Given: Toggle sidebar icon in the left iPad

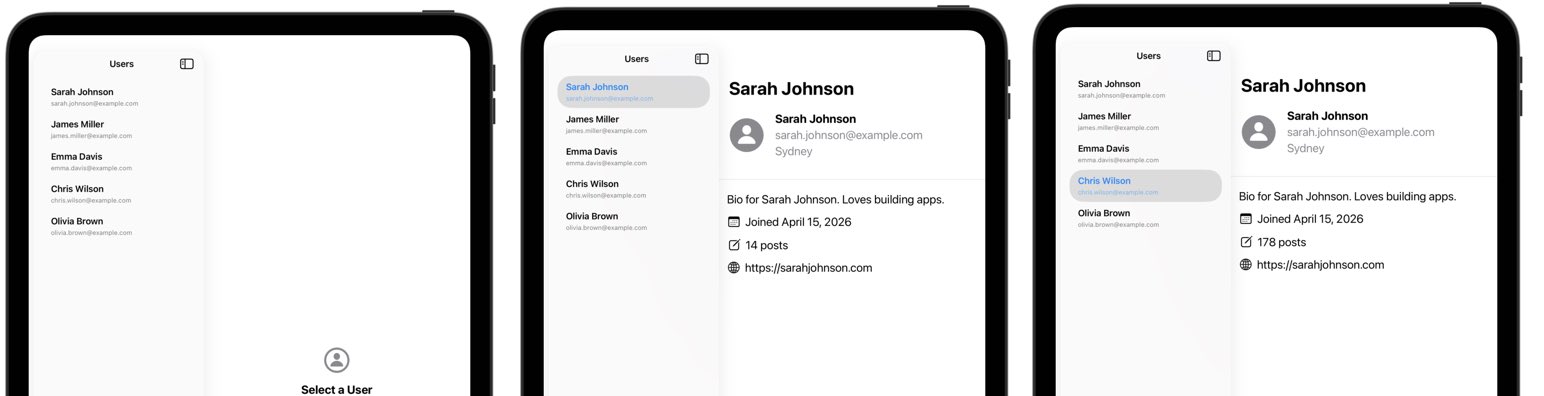Looking at the screenshot, I should pos(187,64).
